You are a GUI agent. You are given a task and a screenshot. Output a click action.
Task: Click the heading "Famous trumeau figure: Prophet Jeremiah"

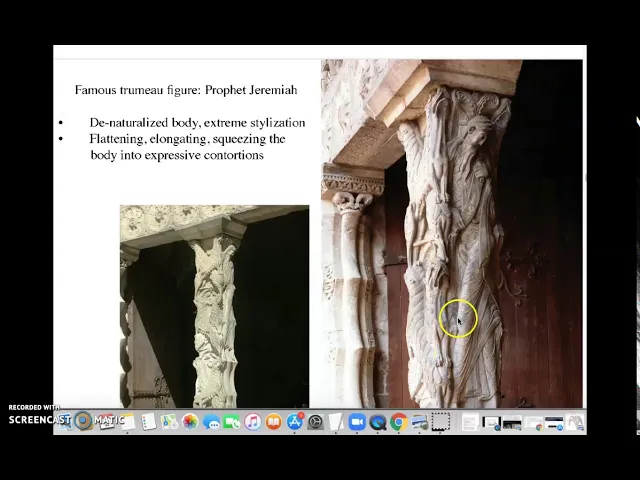point(186,90)
